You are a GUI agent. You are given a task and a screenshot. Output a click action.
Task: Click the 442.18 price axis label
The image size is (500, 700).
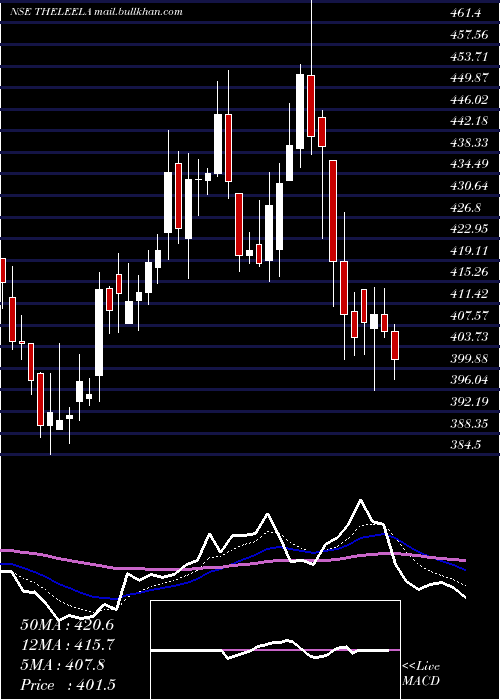coord(469,121)
